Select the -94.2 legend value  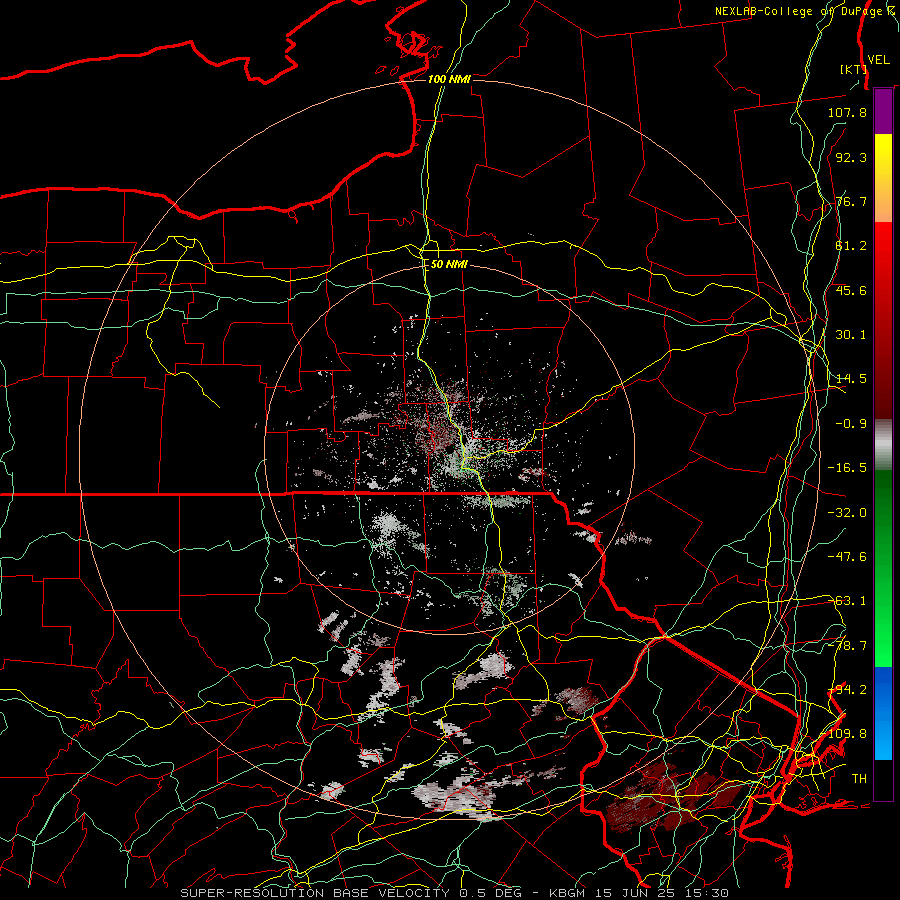click(847, 690)
